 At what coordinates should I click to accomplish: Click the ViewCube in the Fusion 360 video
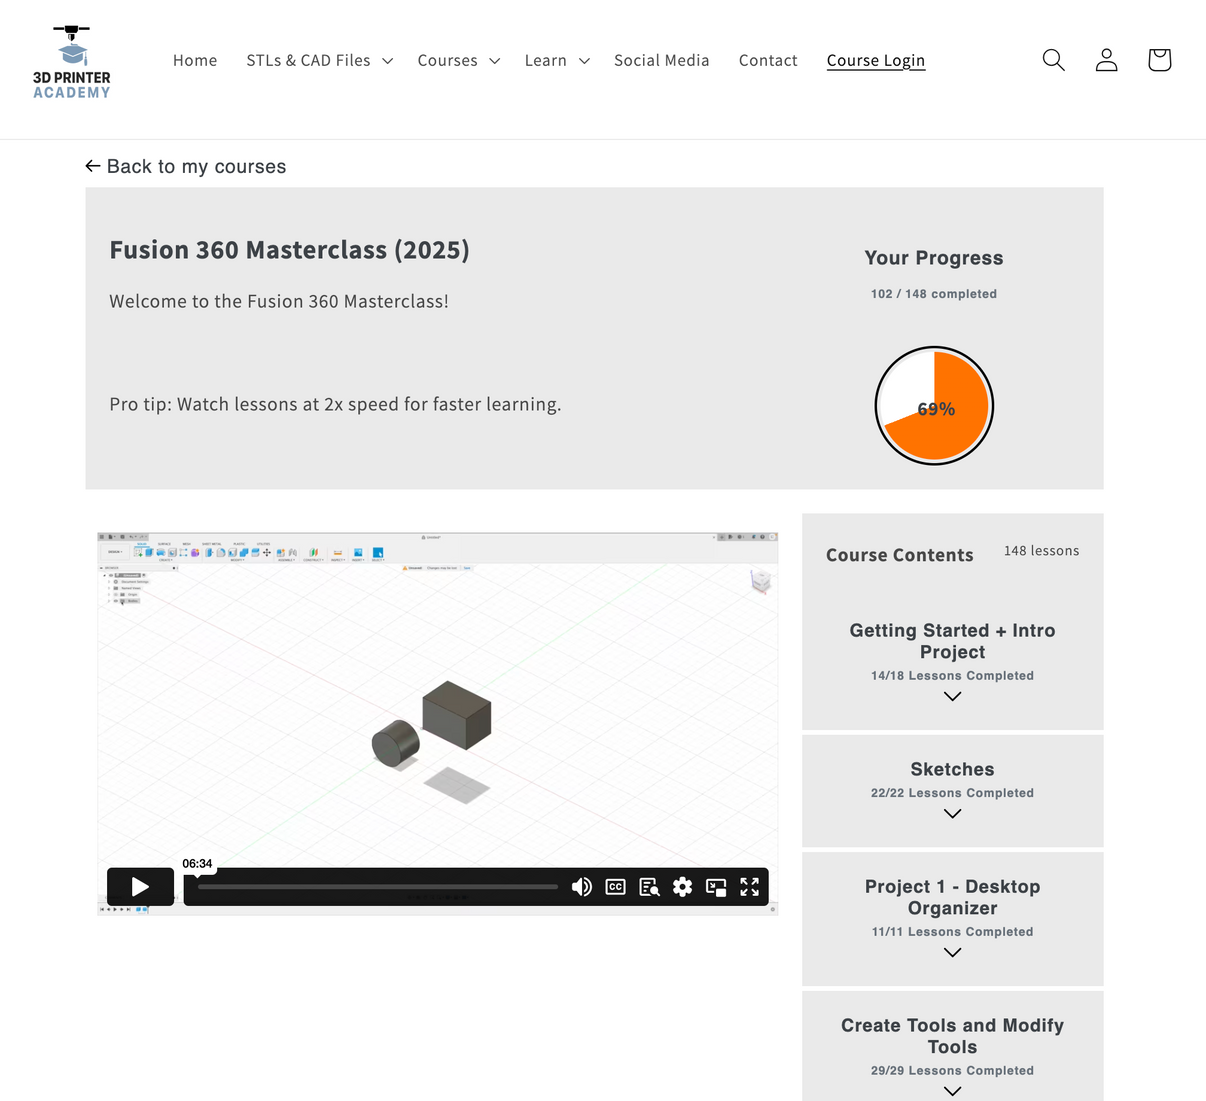(760, 582)
